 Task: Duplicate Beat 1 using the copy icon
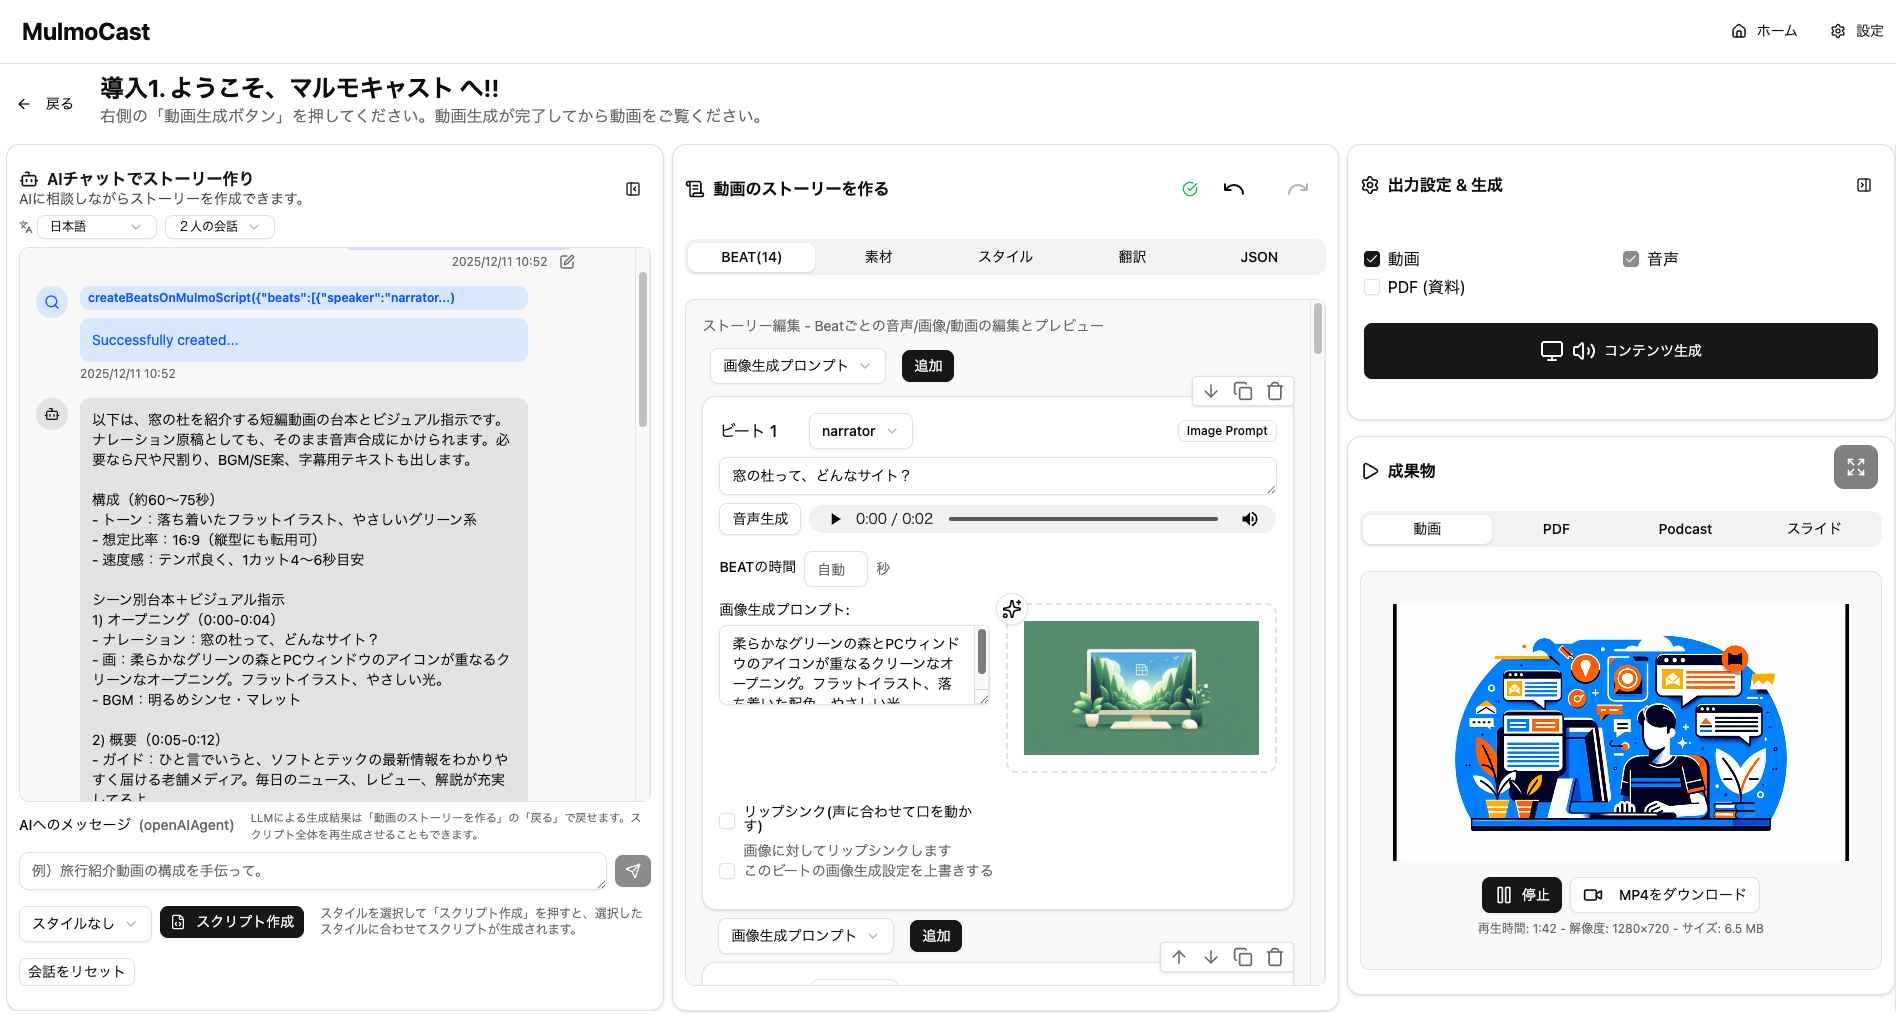click(x=1243, y=391)
